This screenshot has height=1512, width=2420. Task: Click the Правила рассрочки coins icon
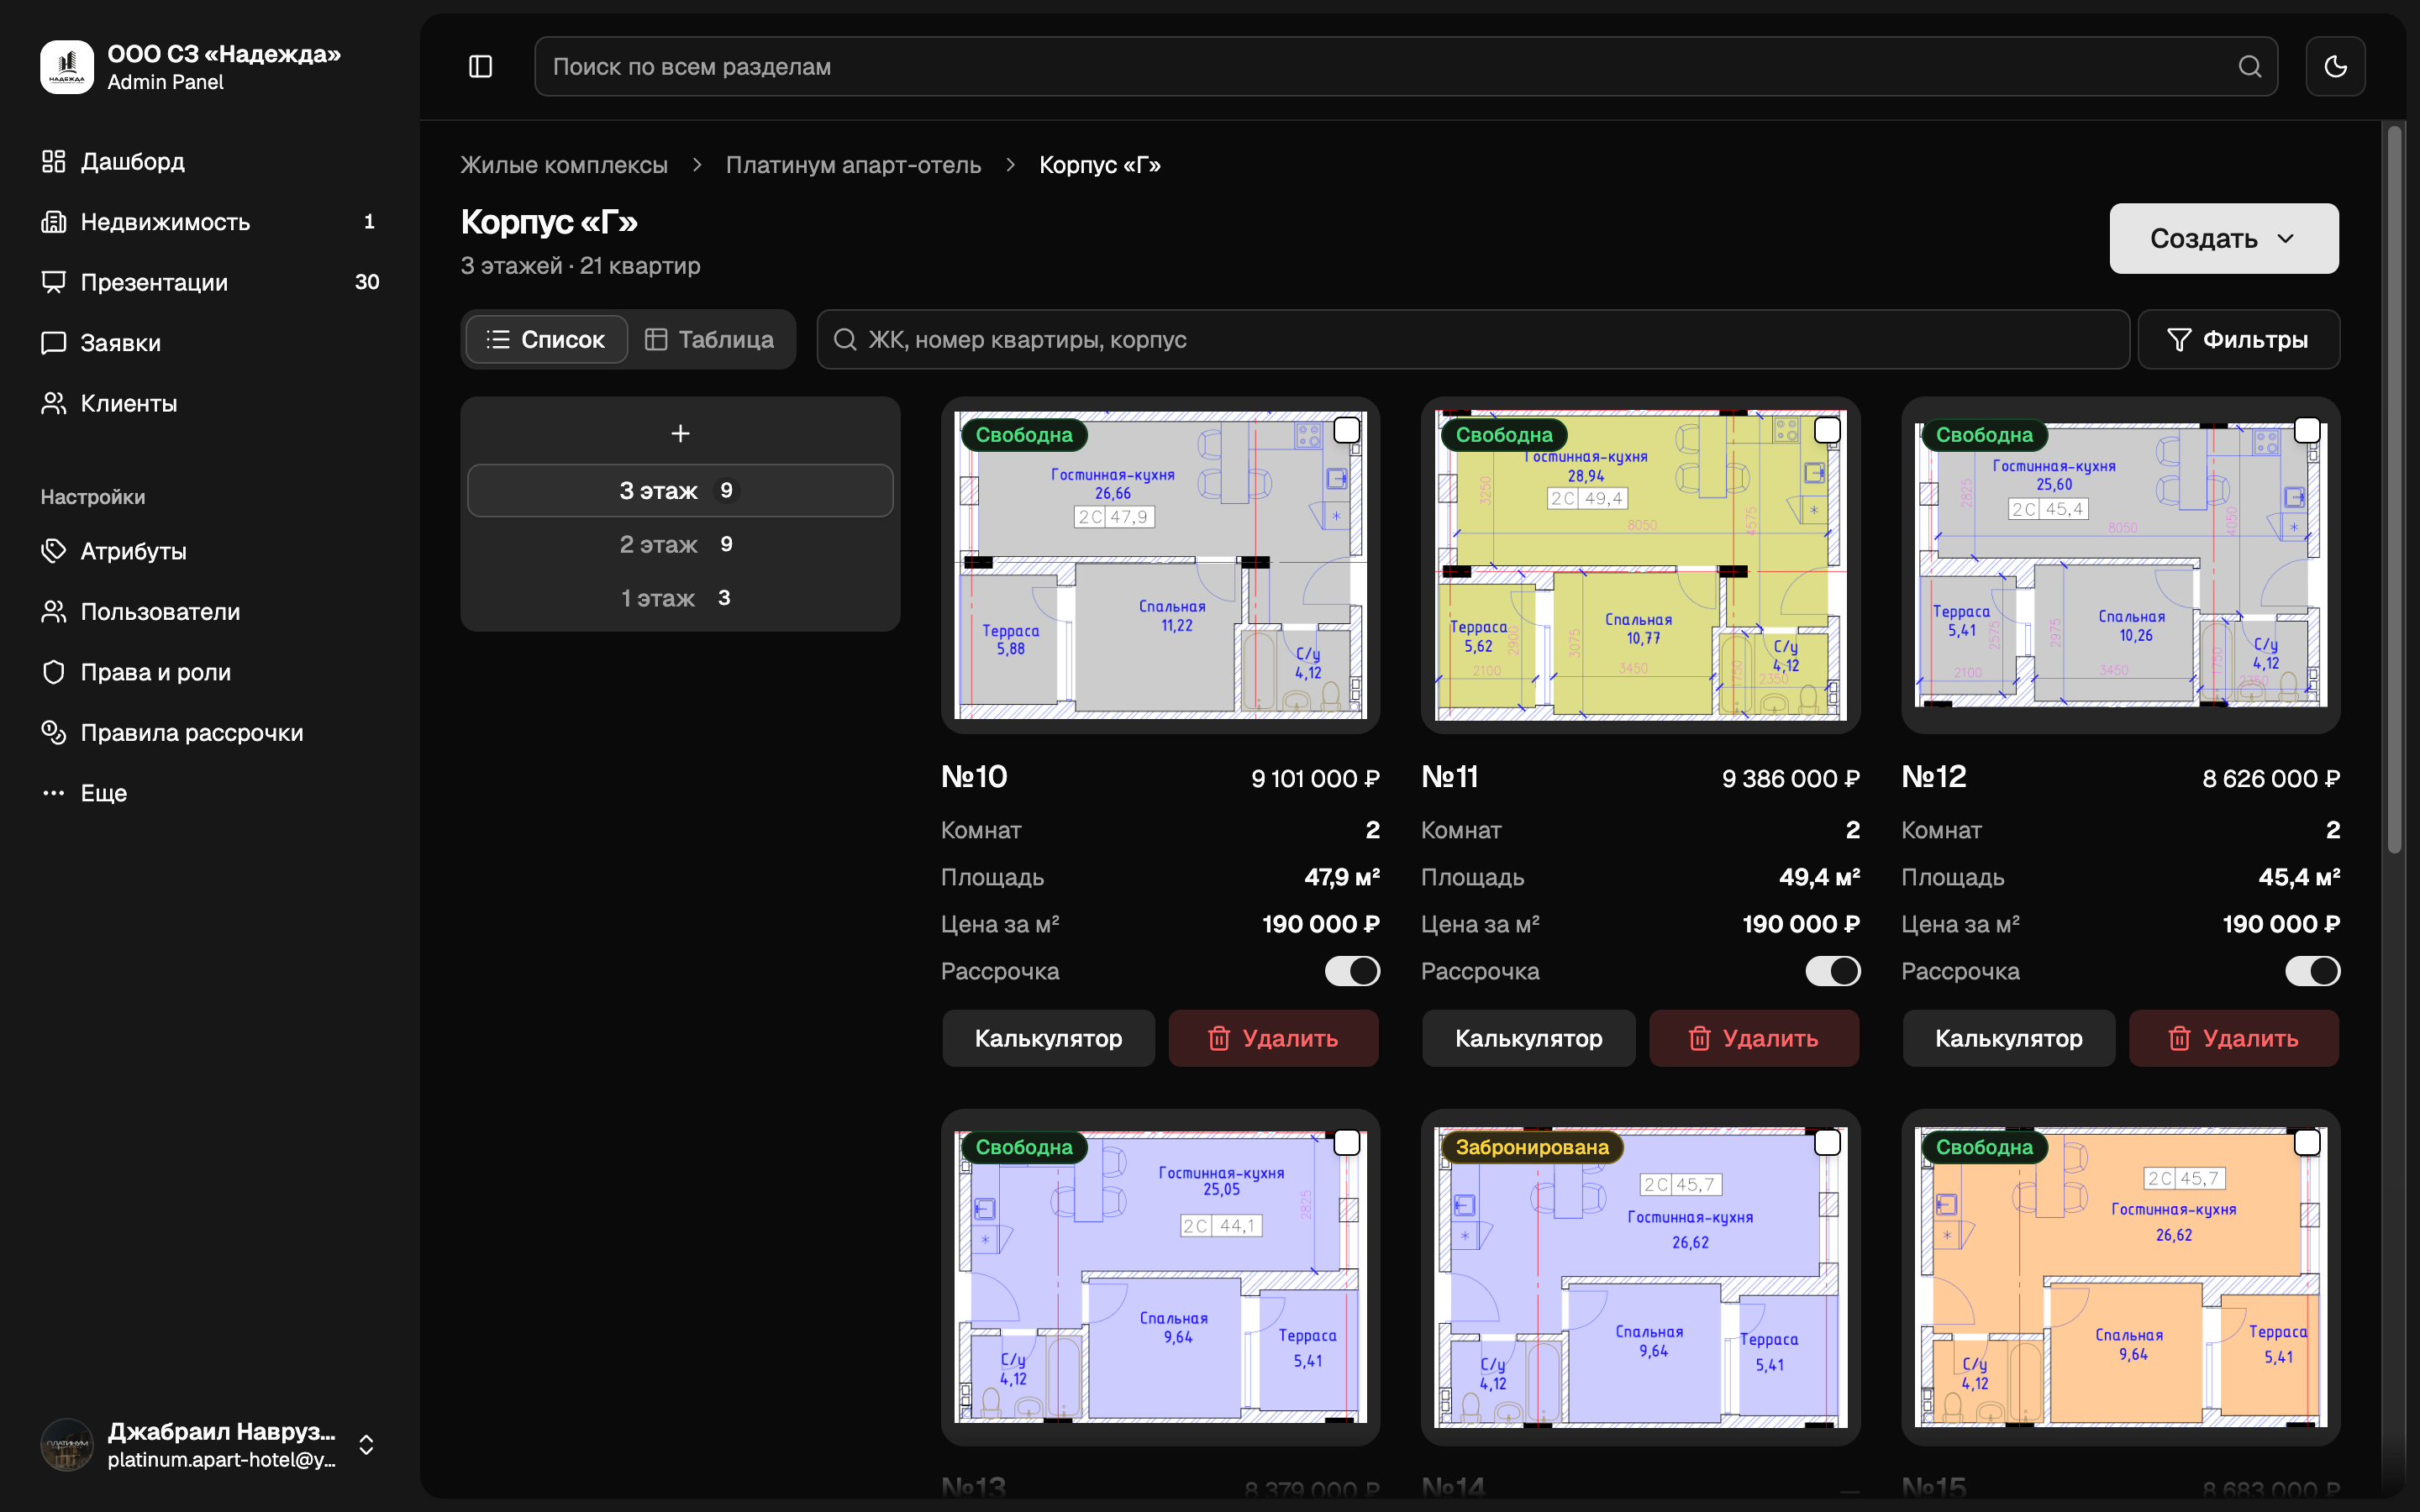click(x=54, y=732)
